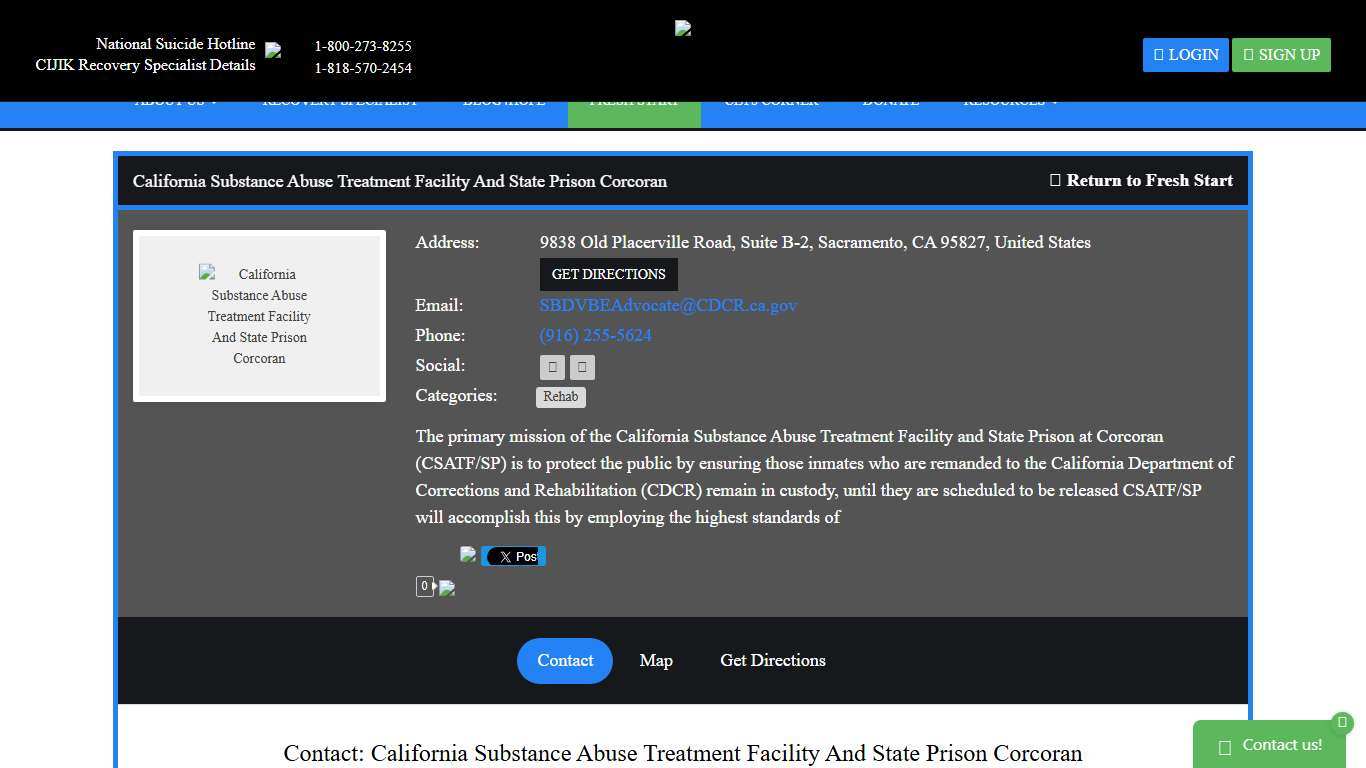Click the GET DIRECTIONS button under address
Image resolution: width=1366 pixels, height=768 pixels.
tap(608, 274)
